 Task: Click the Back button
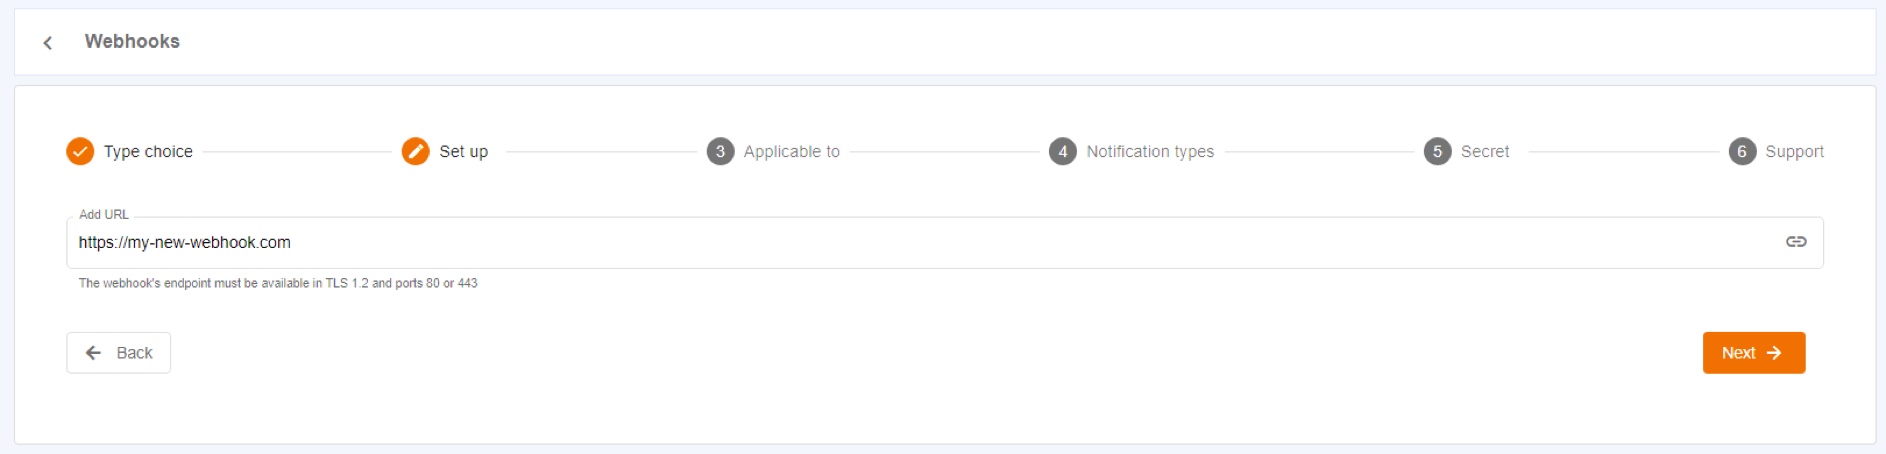(x=118, y=353)
